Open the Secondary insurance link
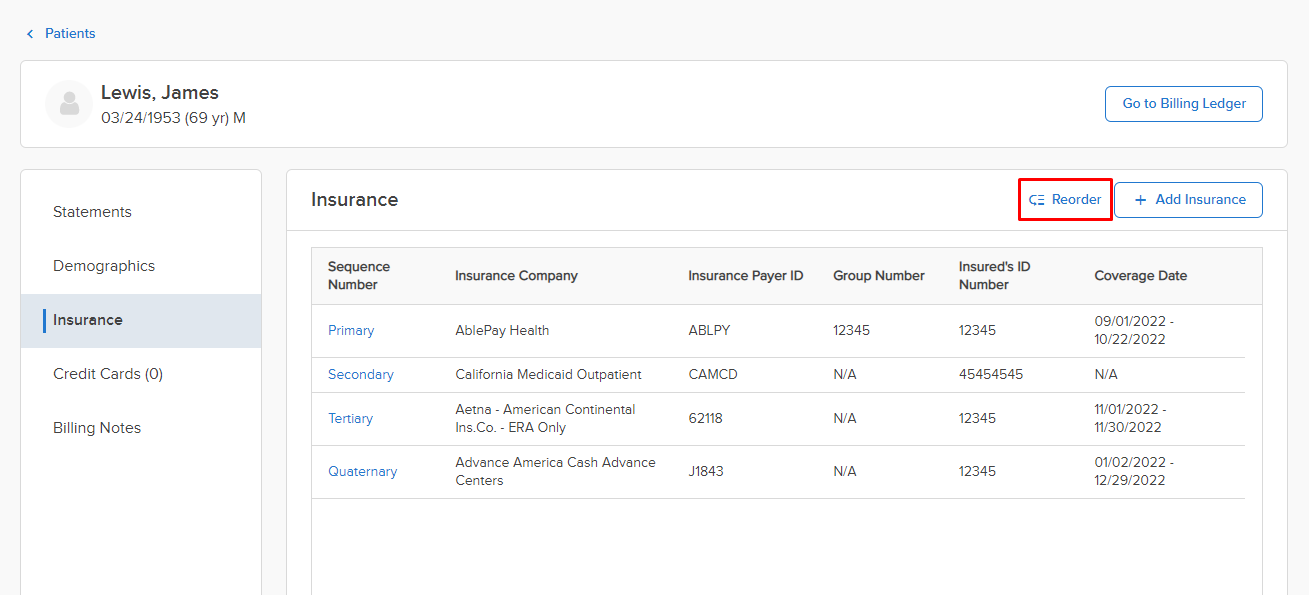The width and height of the screenshot is (1309, 595). pos(361,375)
